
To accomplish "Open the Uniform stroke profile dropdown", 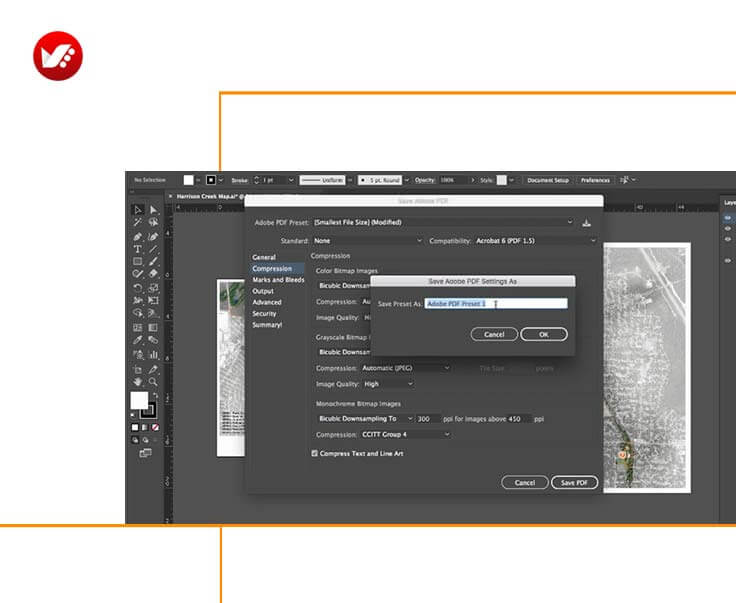I will pyautogui.click(x=326, y=180).
